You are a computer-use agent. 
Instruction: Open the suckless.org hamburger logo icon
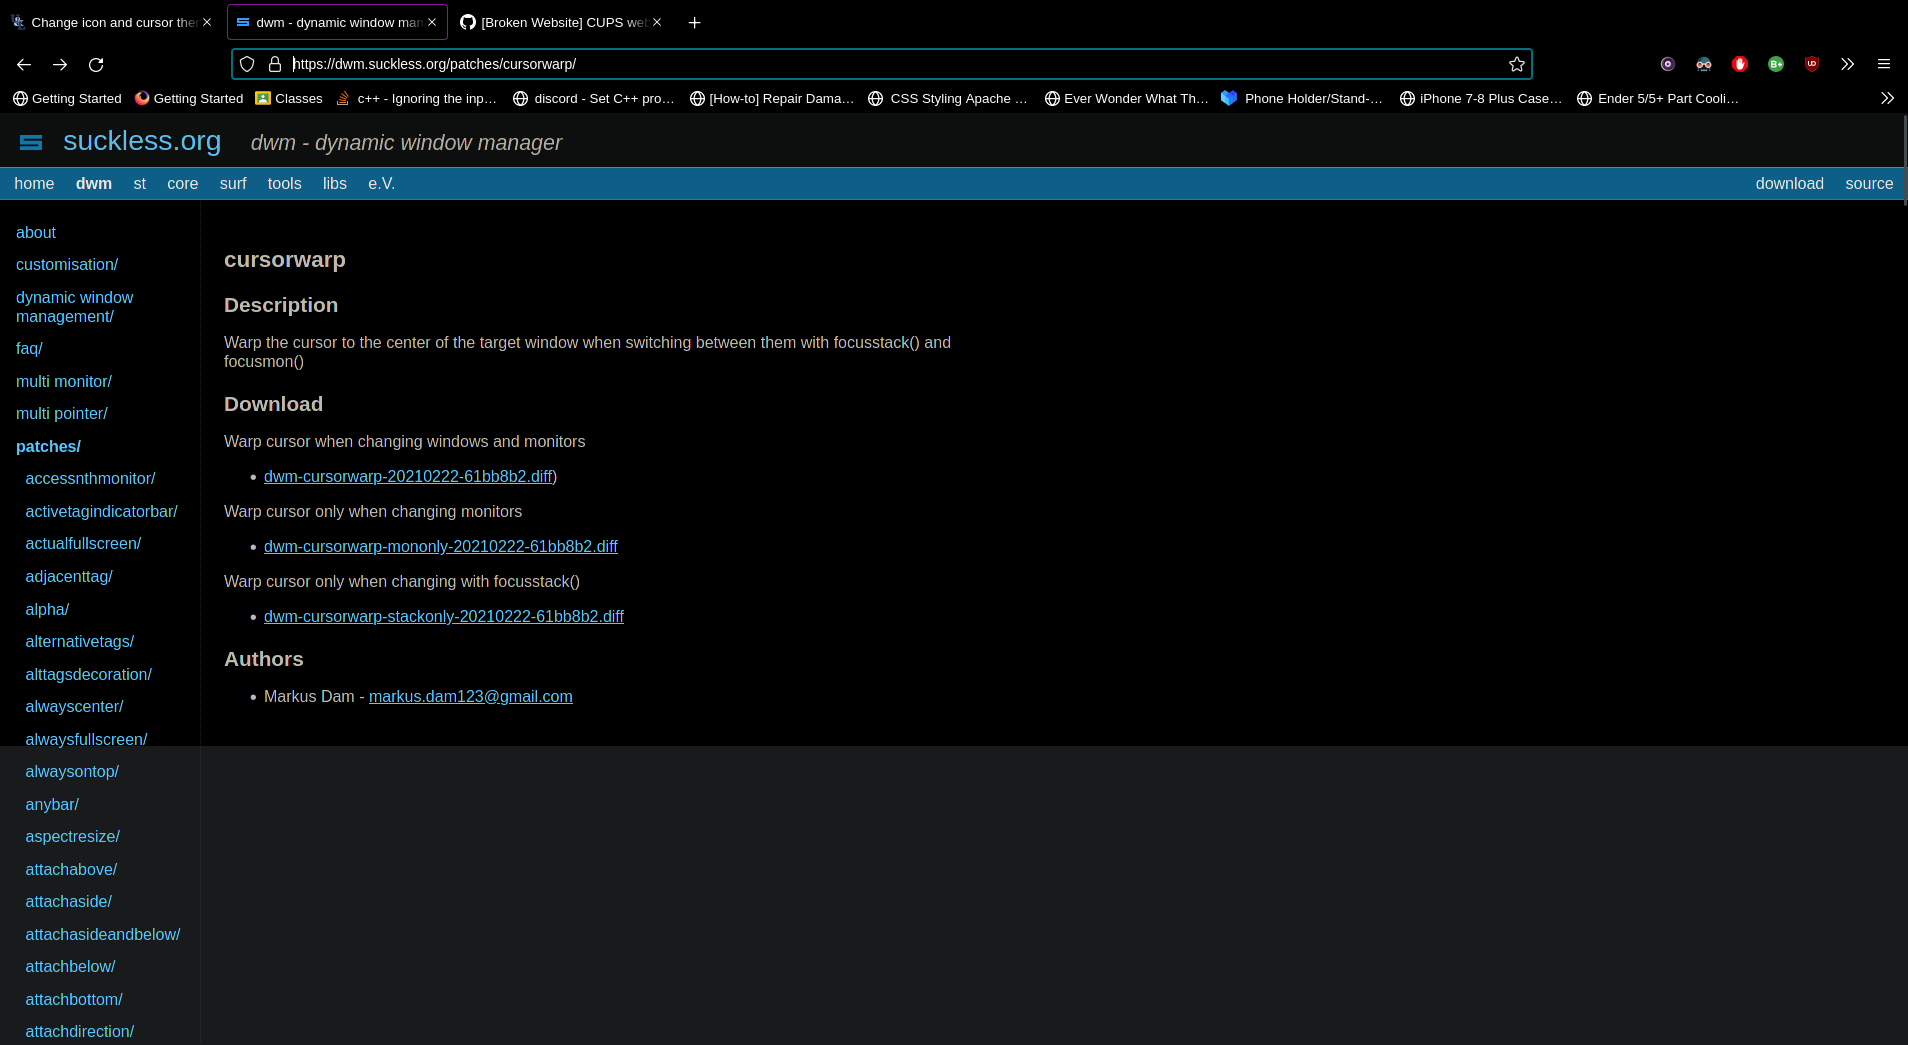coord(31,141)
